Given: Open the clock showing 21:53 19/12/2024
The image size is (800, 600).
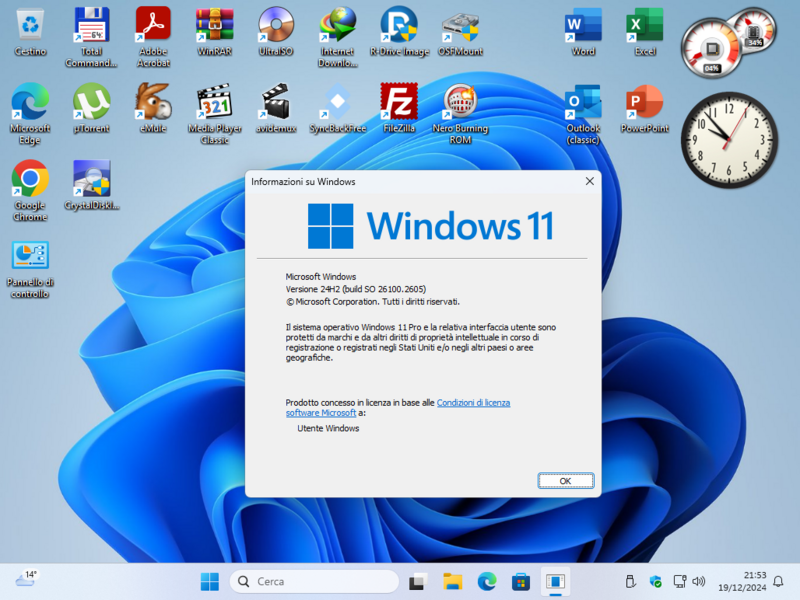Looking at the screenshot, I should 742,581.
